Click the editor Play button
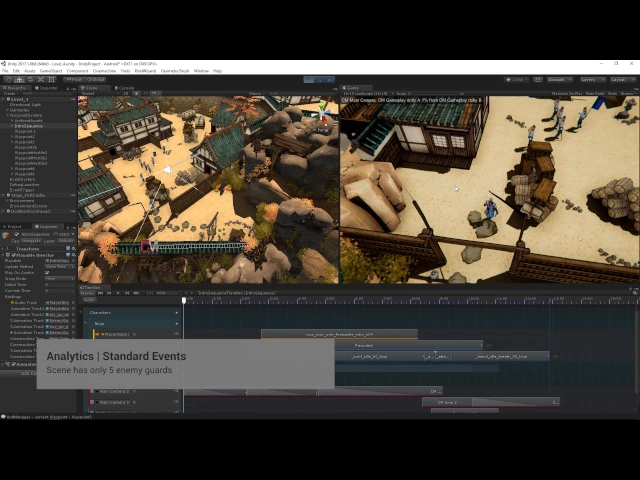The width and height of the screenshot is (640, 480). click(309, 80)
